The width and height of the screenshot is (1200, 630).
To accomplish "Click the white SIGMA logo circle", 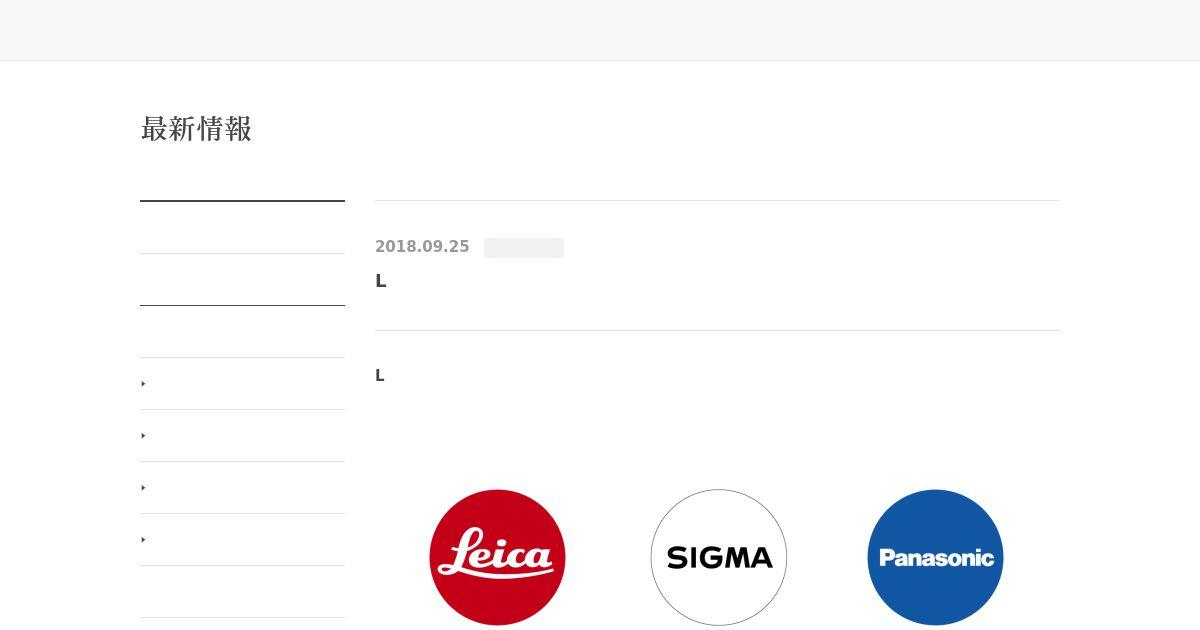I will 719,557.
